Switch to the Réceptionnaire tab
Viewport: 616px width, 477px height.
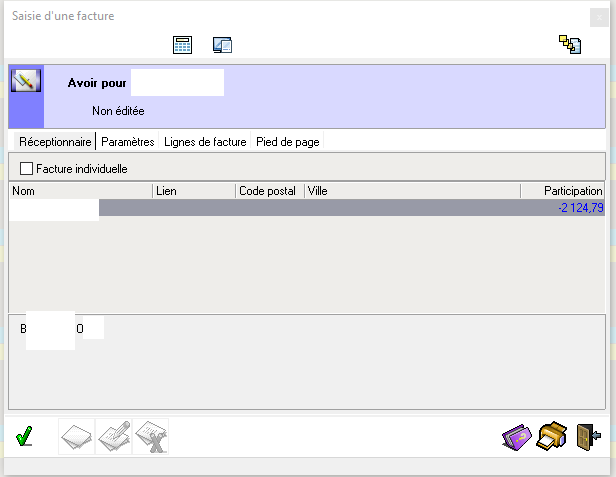55,142
